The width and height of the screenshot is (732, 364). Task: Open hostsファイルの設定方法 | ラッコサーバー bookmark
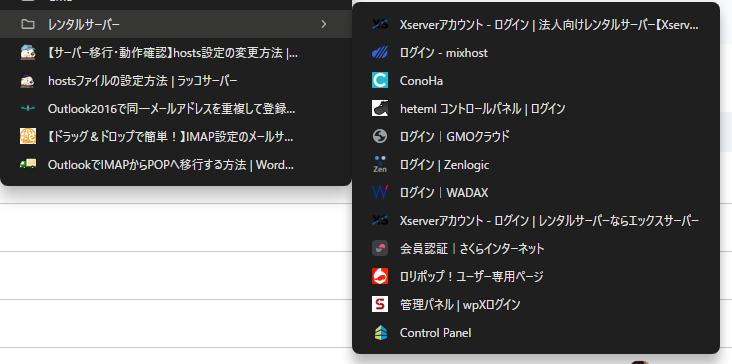click(x=176, y=81)
